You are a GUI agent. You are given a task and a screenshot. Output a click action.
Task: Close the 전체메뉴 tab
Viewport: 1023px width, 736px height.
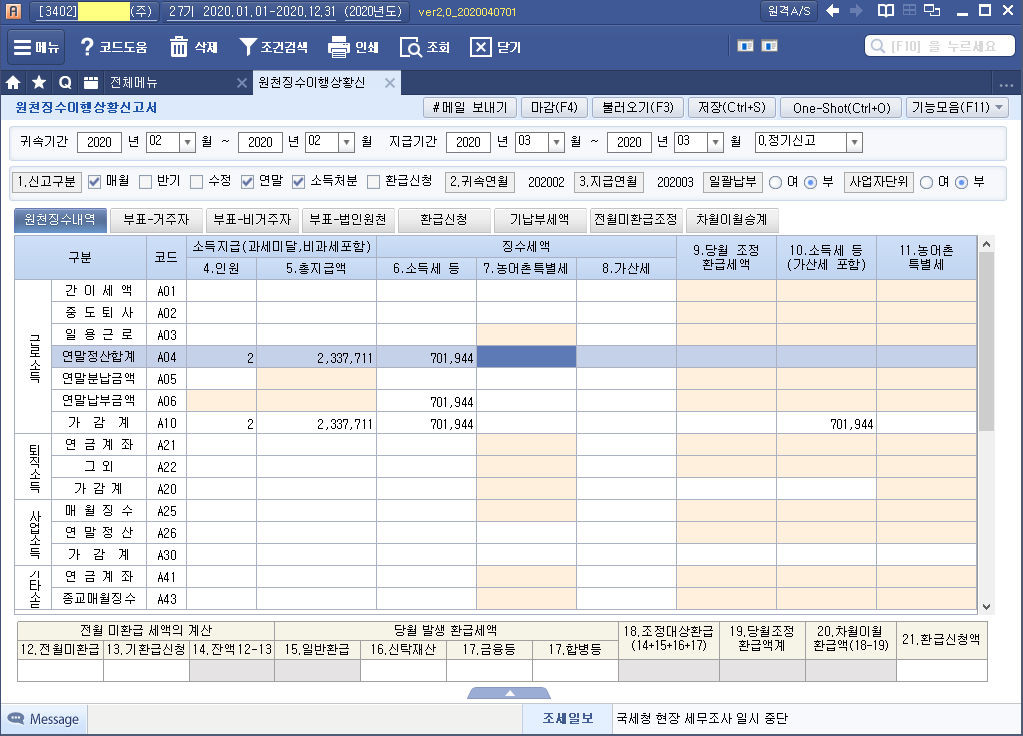point(241,83)
